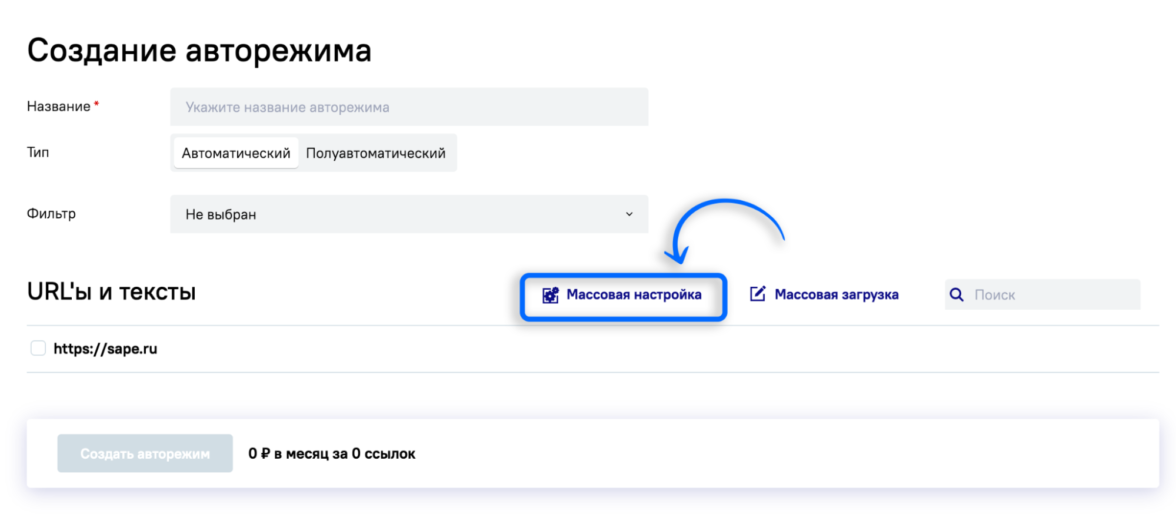1176x517 pixels.
Task: Select the Автоматический type option
Action: point(236,153)
